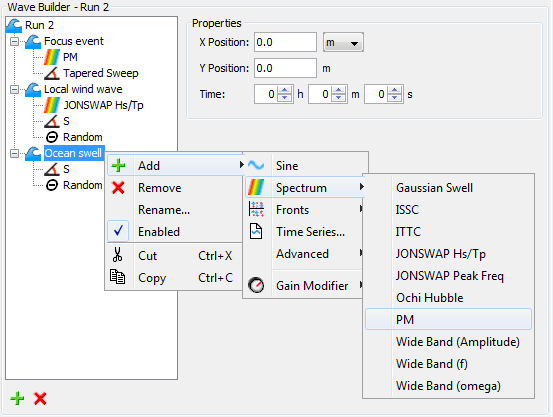Click the red X delete icon below tree
The width and height of the screenshot is (553, 417).
tap(40, 399)
